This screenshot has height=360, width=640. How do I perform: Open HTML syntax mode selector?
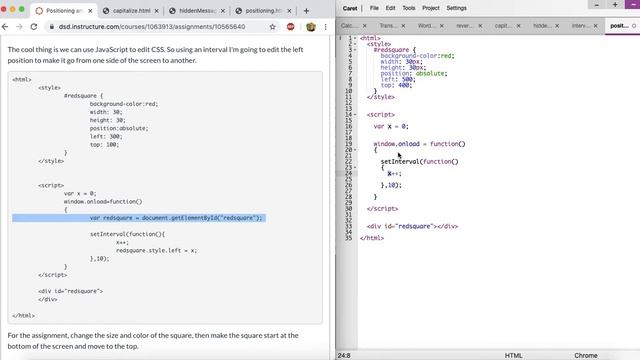click(x=513, y=356)
